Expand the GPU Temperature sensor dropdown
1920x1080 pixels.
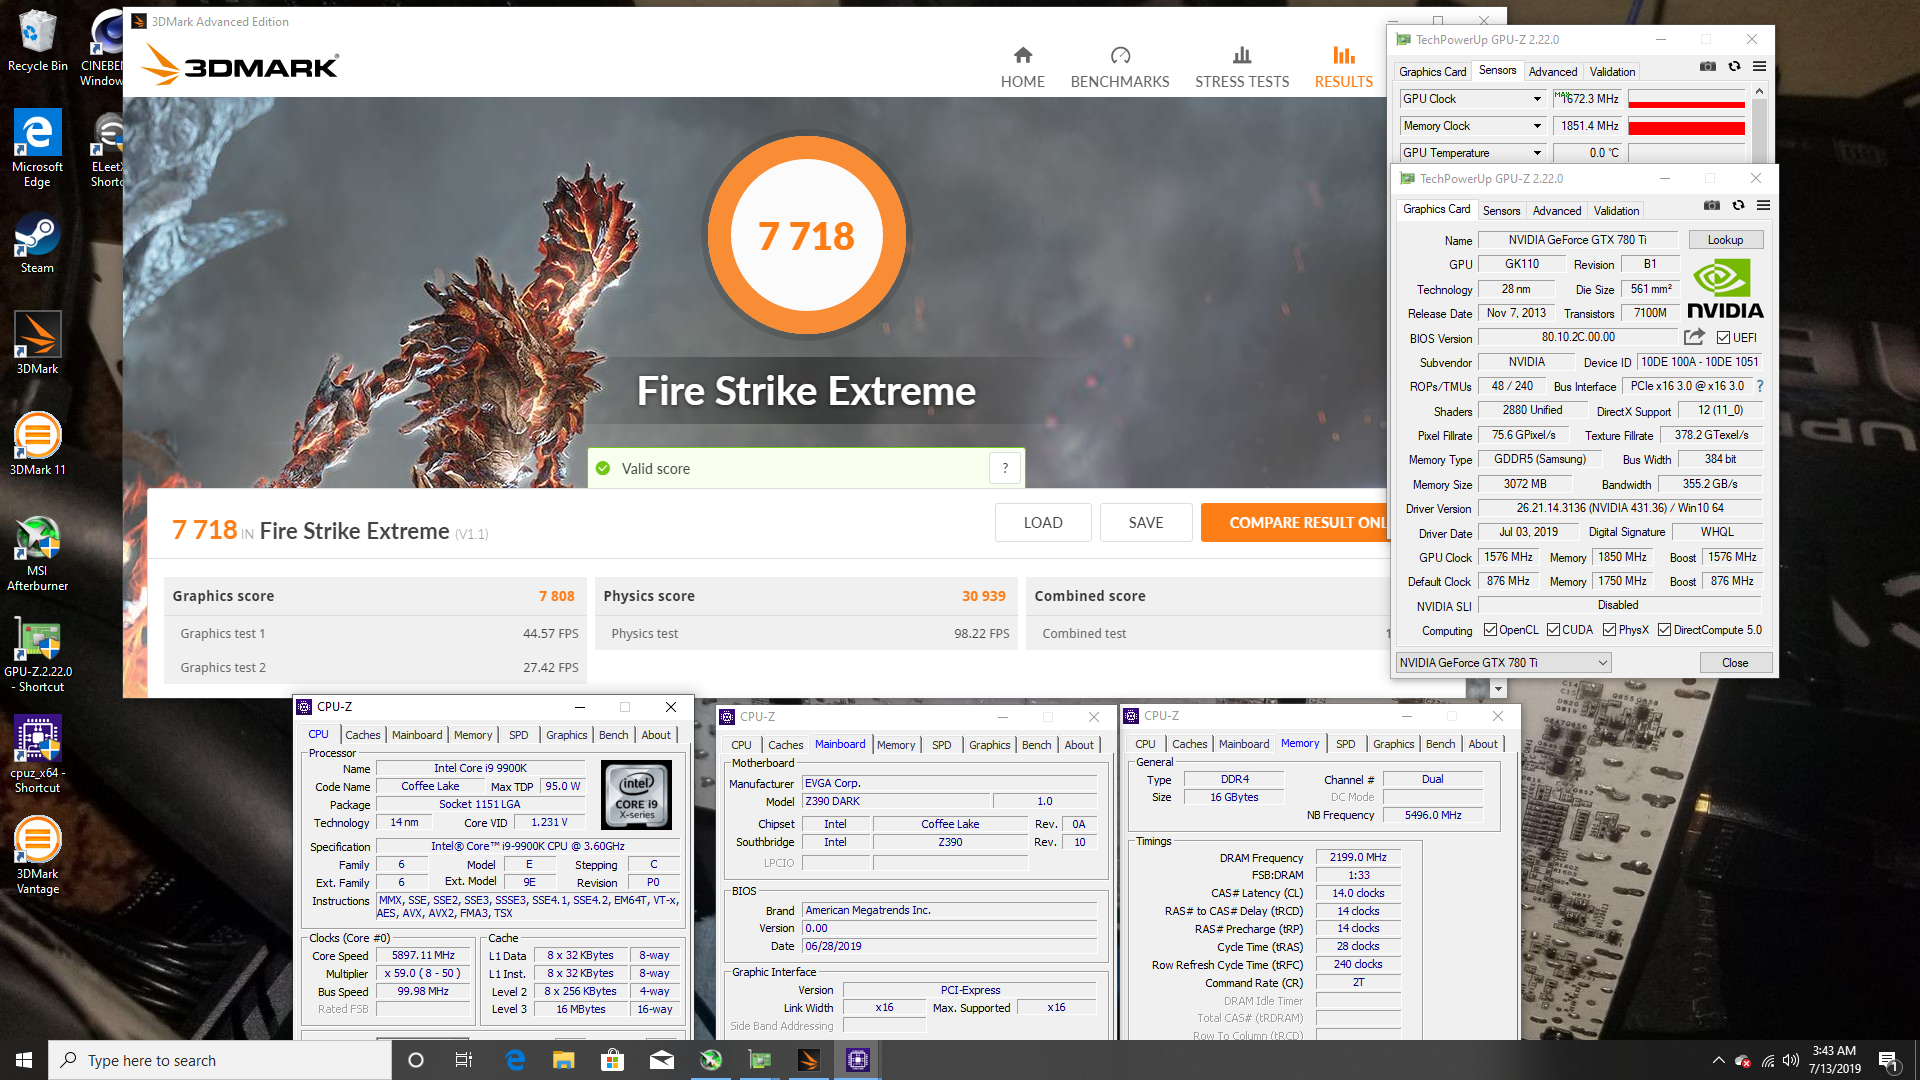[1537, 153]
